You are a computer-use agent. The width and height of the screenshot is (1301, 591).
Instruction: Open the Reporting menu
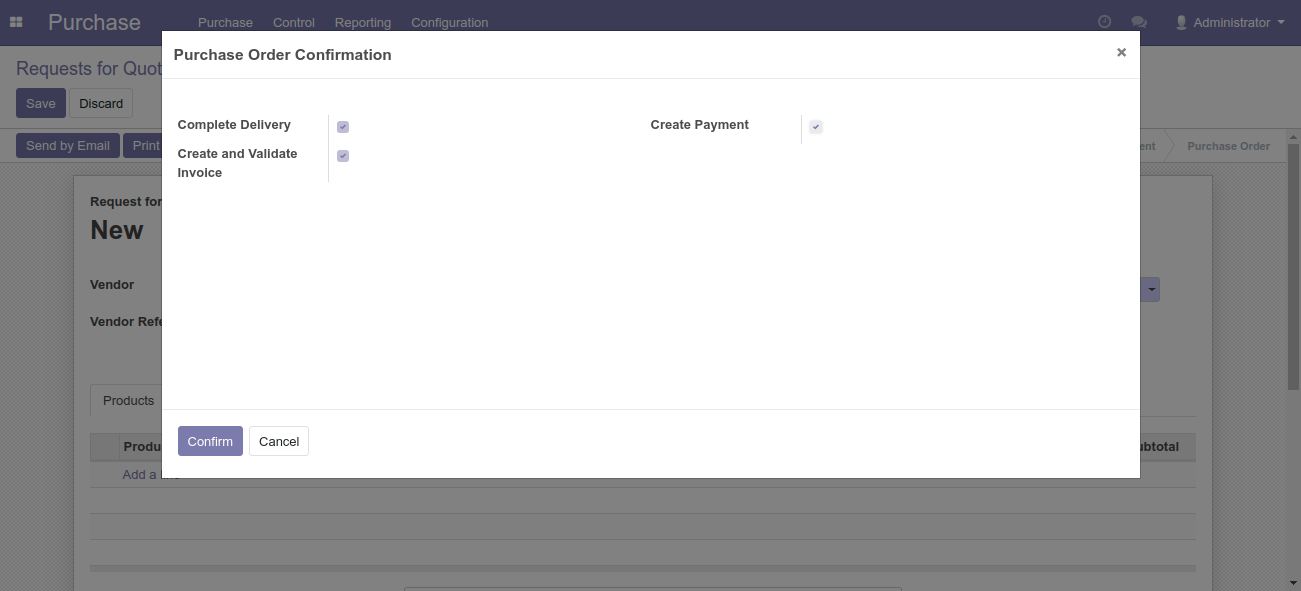363,22
